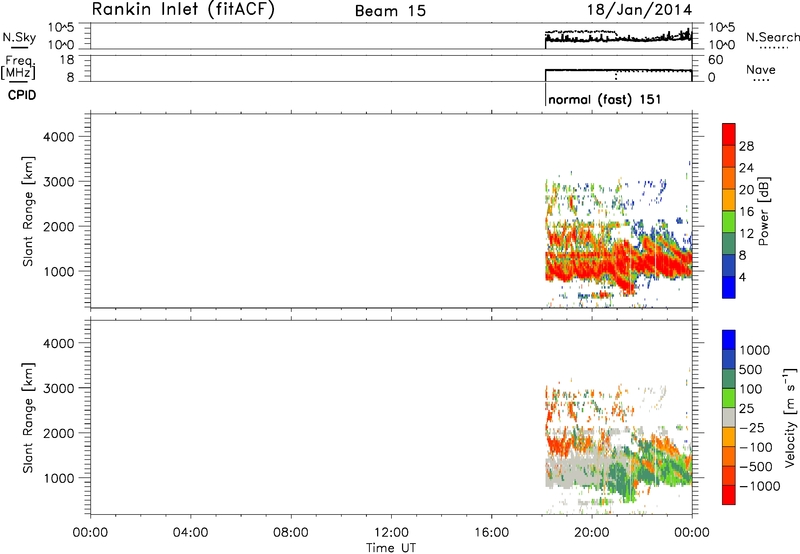Click the blue top segment of the velocity colorbar
The width and height of the screenshot is (800, 554).
(729, 340)
